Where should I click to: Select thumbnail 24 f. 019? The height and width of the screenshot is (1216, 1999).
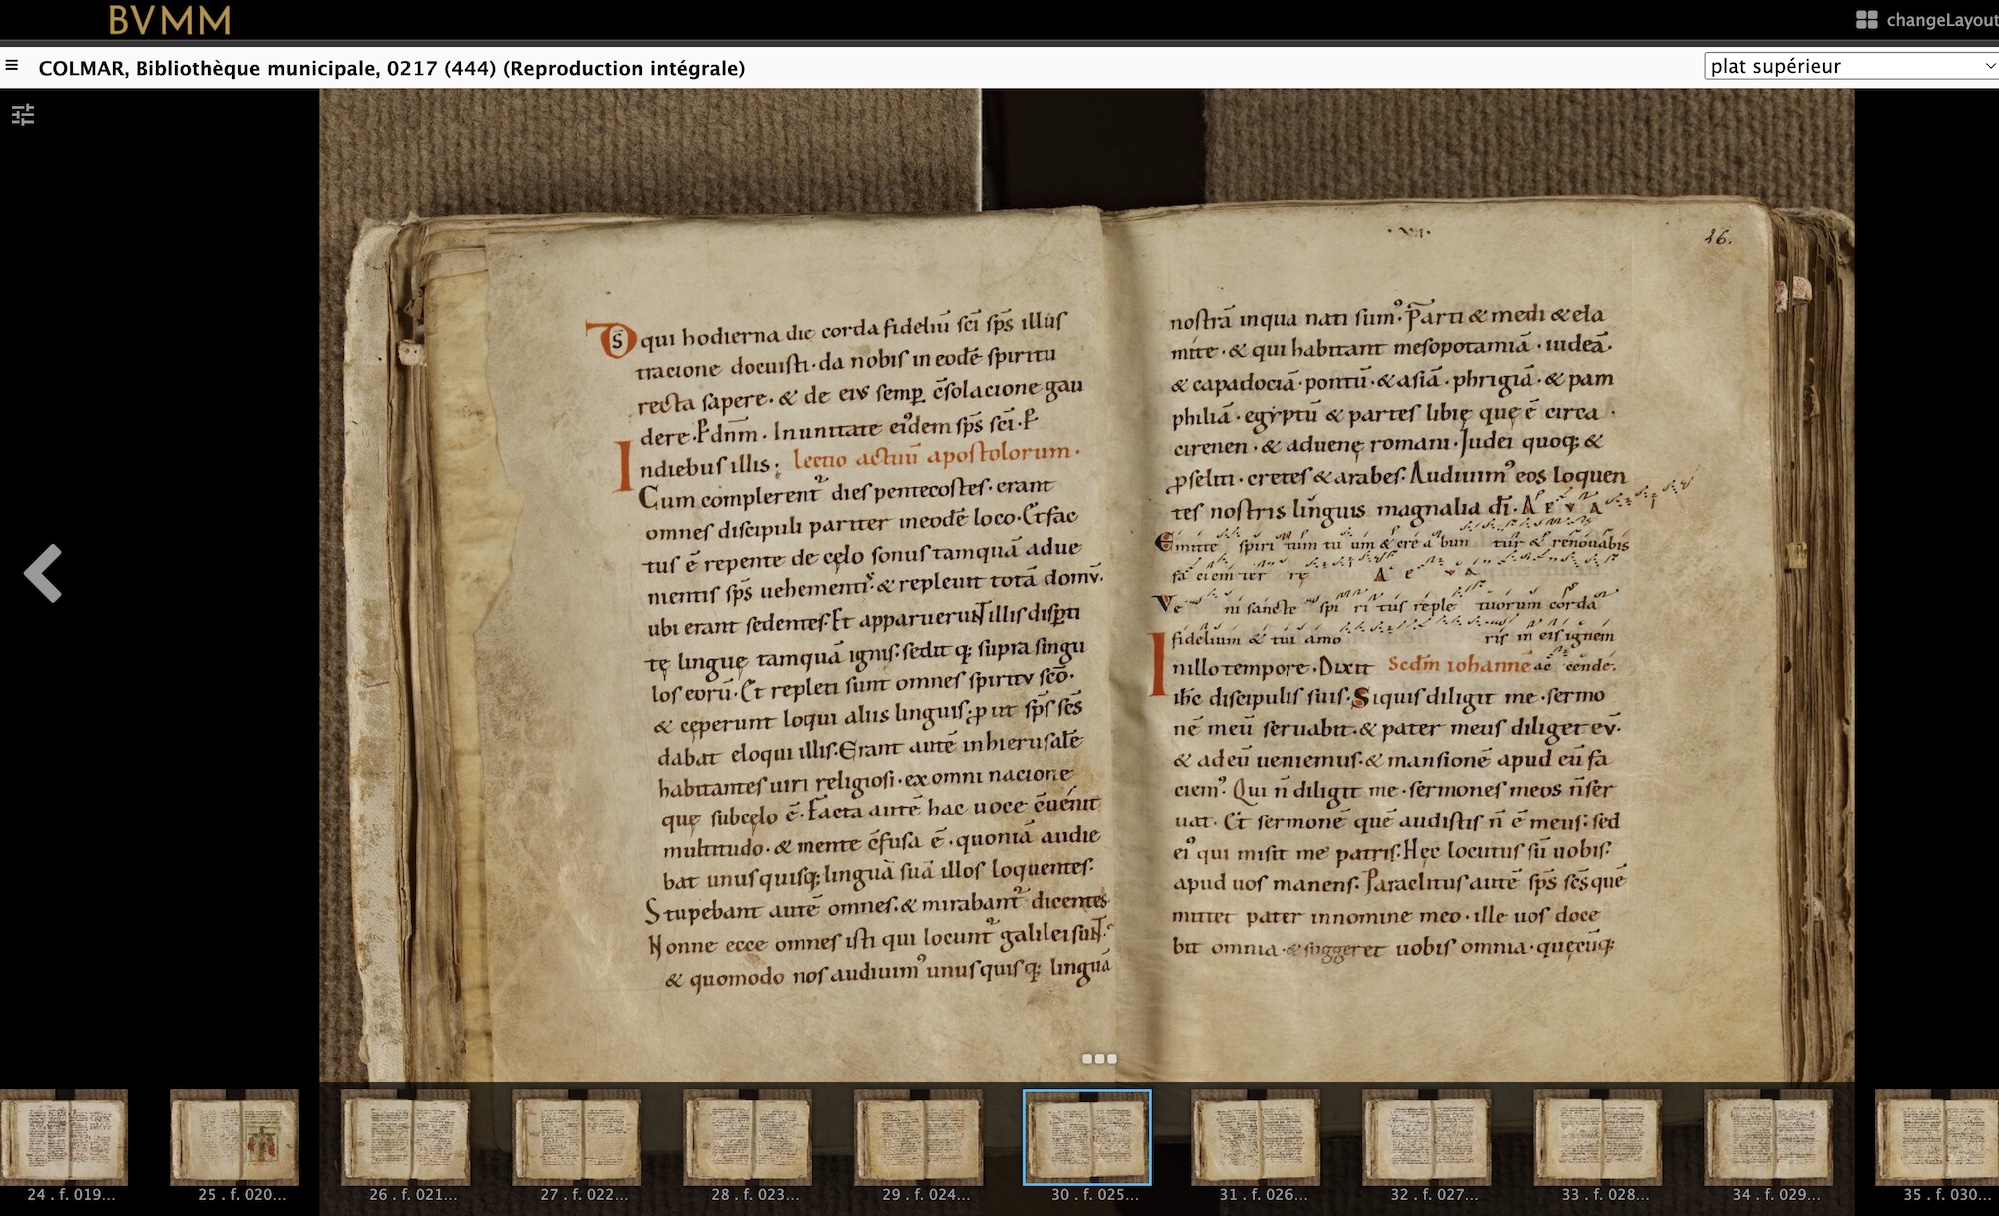click(x=64, y=1138)
